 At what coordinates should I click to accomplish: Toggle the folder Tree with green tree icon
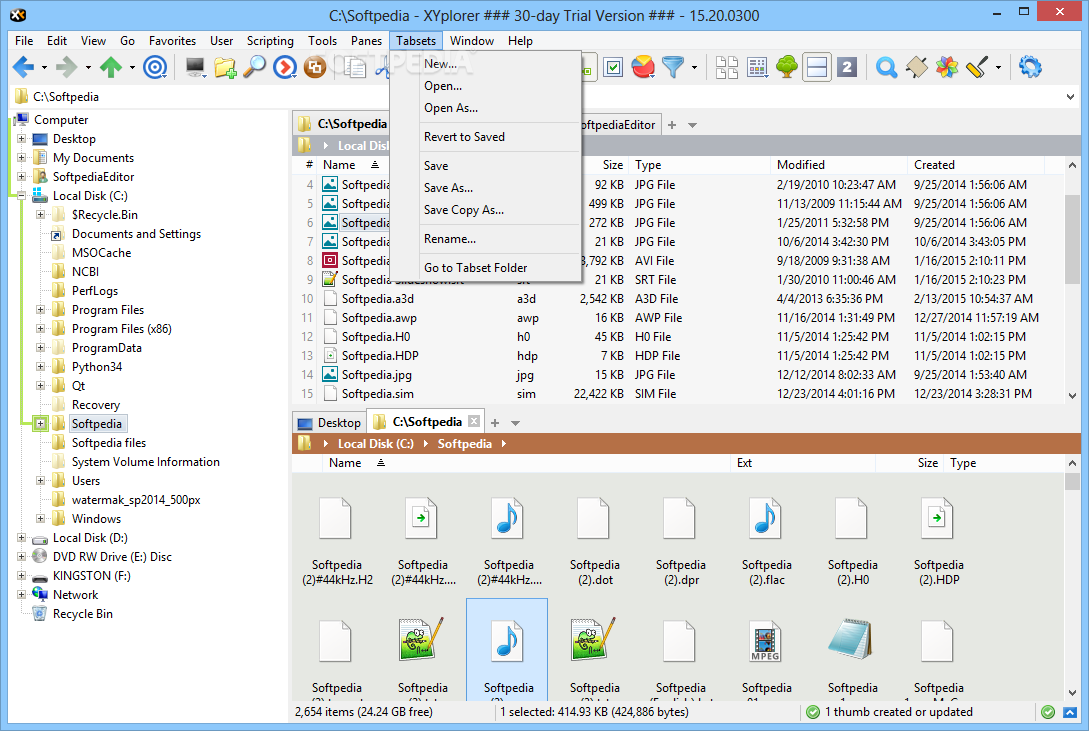coord(787,67)
